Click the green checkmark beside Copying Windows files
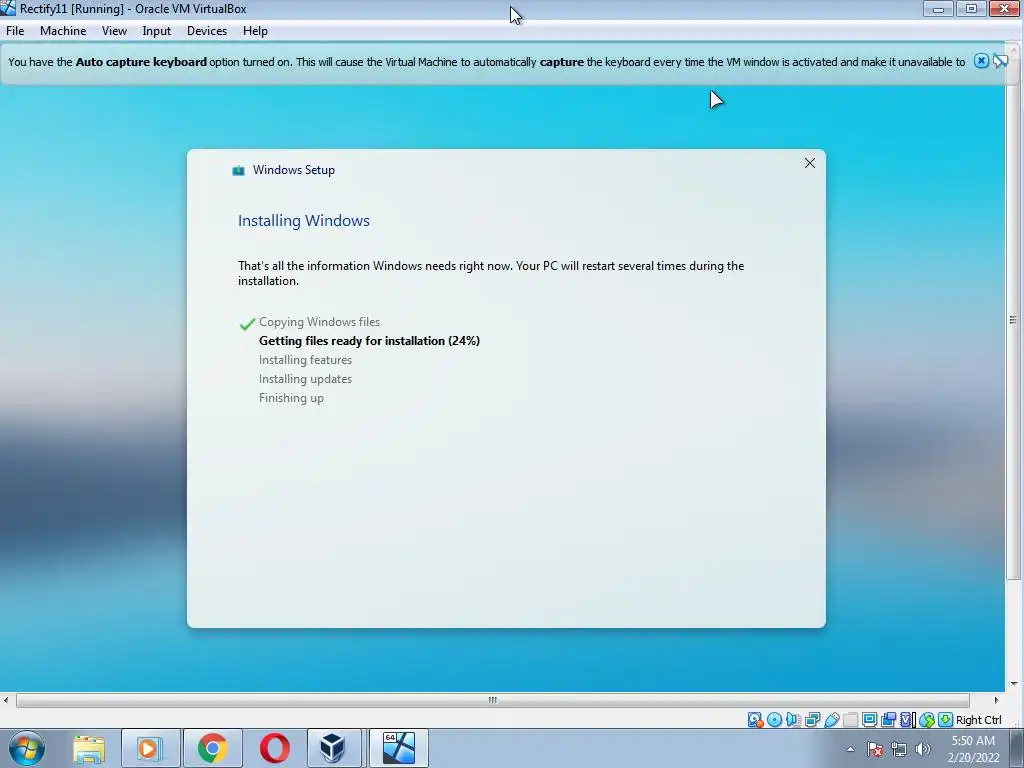 coord(247,324)
